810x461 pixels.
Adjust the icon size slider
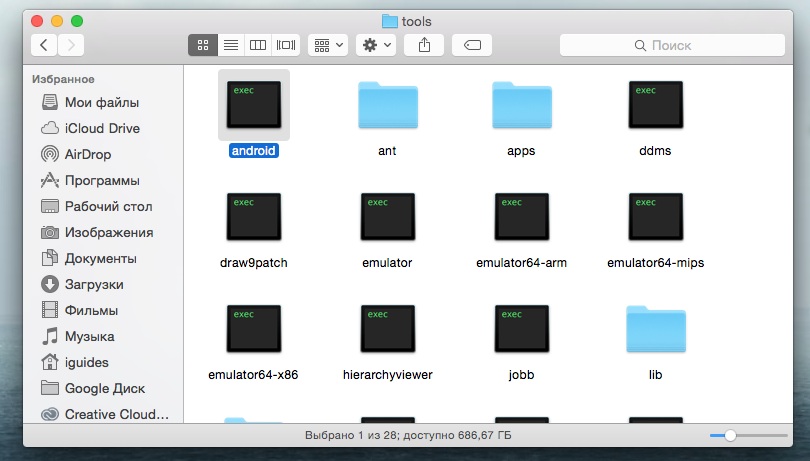731,436
